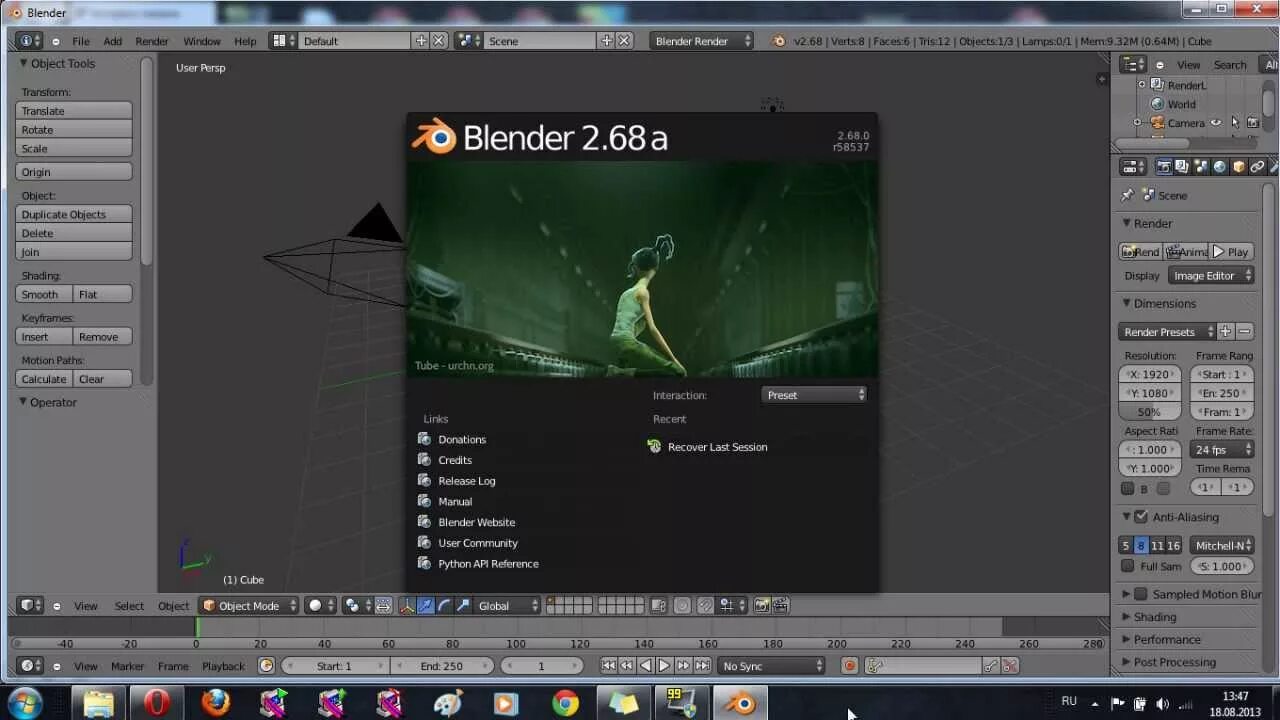Click the World globe icon in outliner
1280x720 pixels.
(1157, 104)
